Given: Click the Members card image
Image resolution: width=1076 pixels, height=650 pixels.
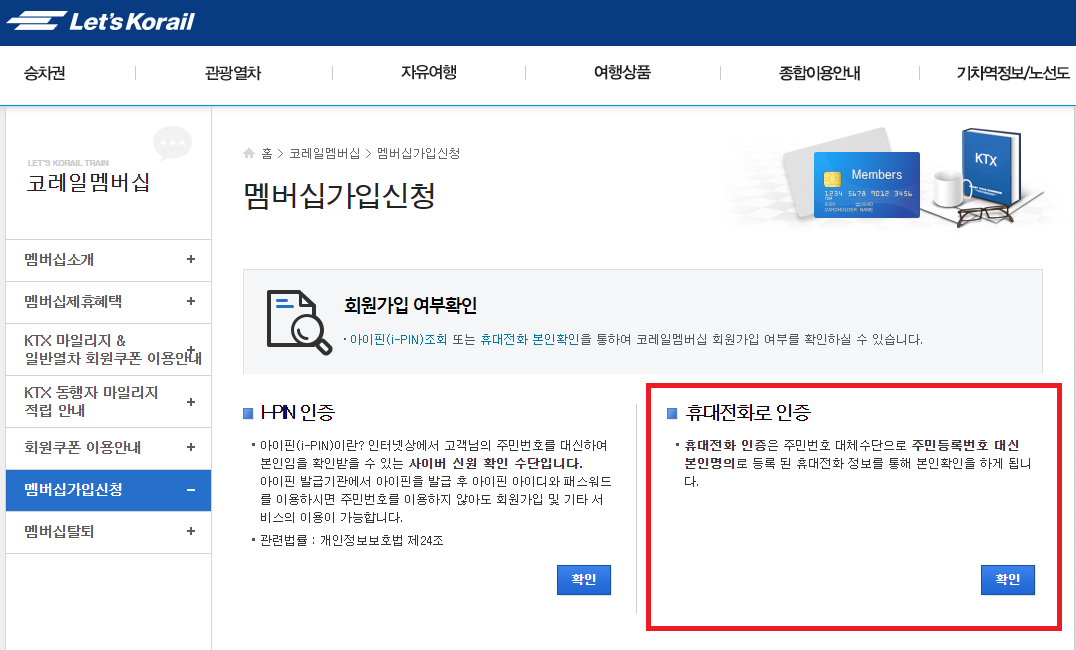Looking at the screenshot, I should [x=866, y=185].
